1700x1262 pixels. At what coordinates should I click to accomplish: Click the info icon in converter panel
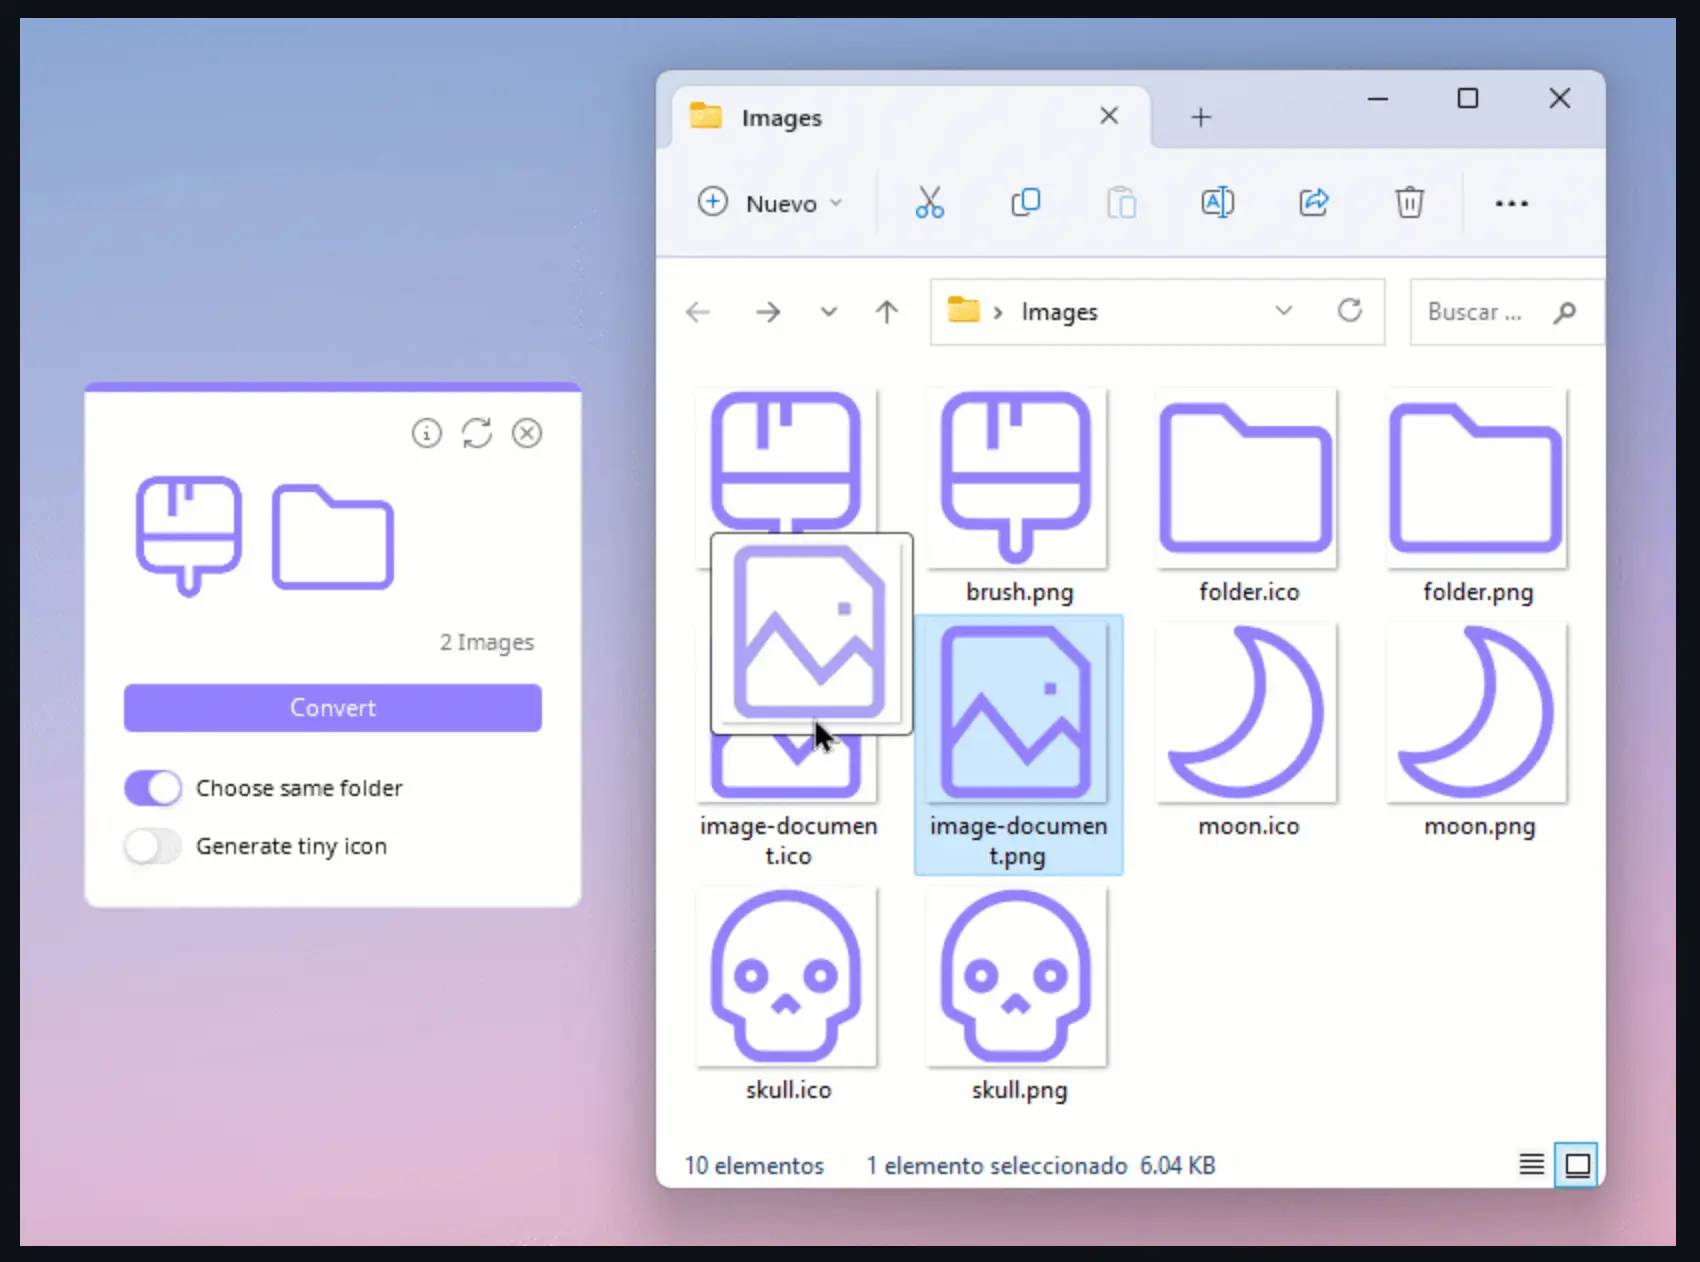(x=427, y=433)
